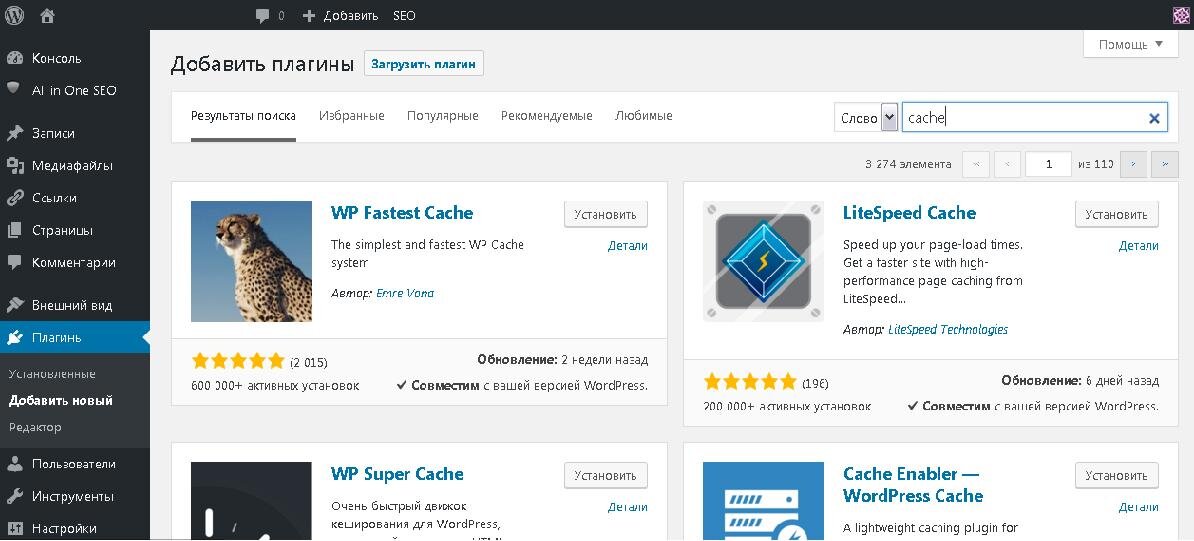
Task: Visit site via home icon
Action: click(x=47, y=15)
